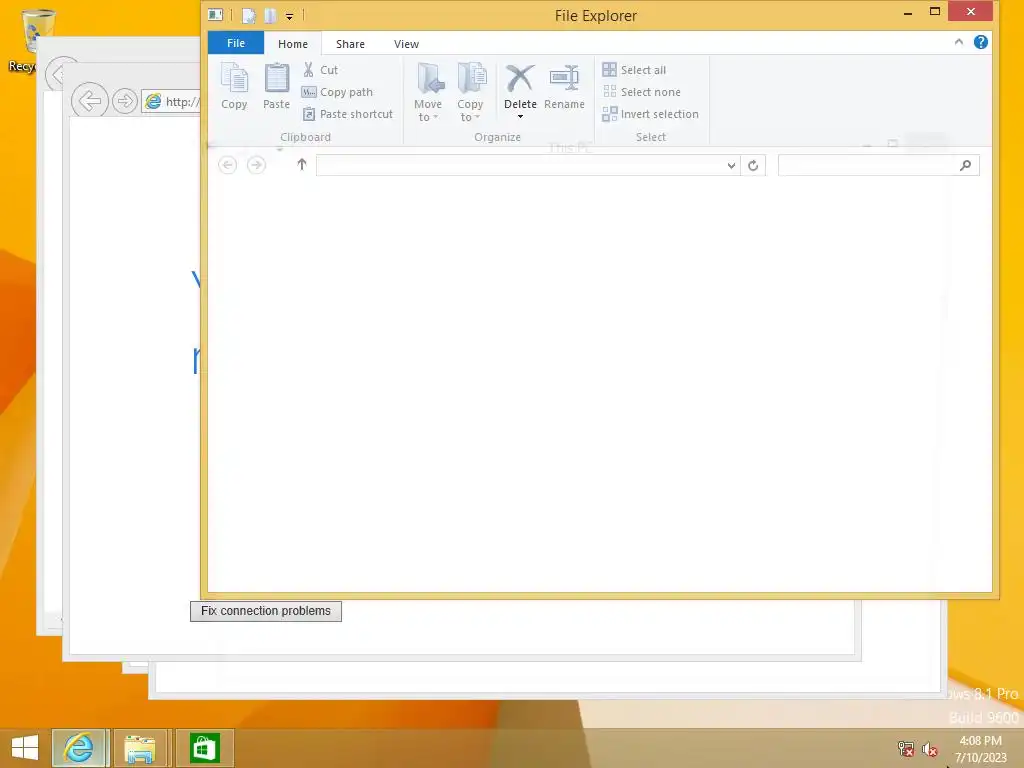Open File Explorer from taskbar

[140, 748]
